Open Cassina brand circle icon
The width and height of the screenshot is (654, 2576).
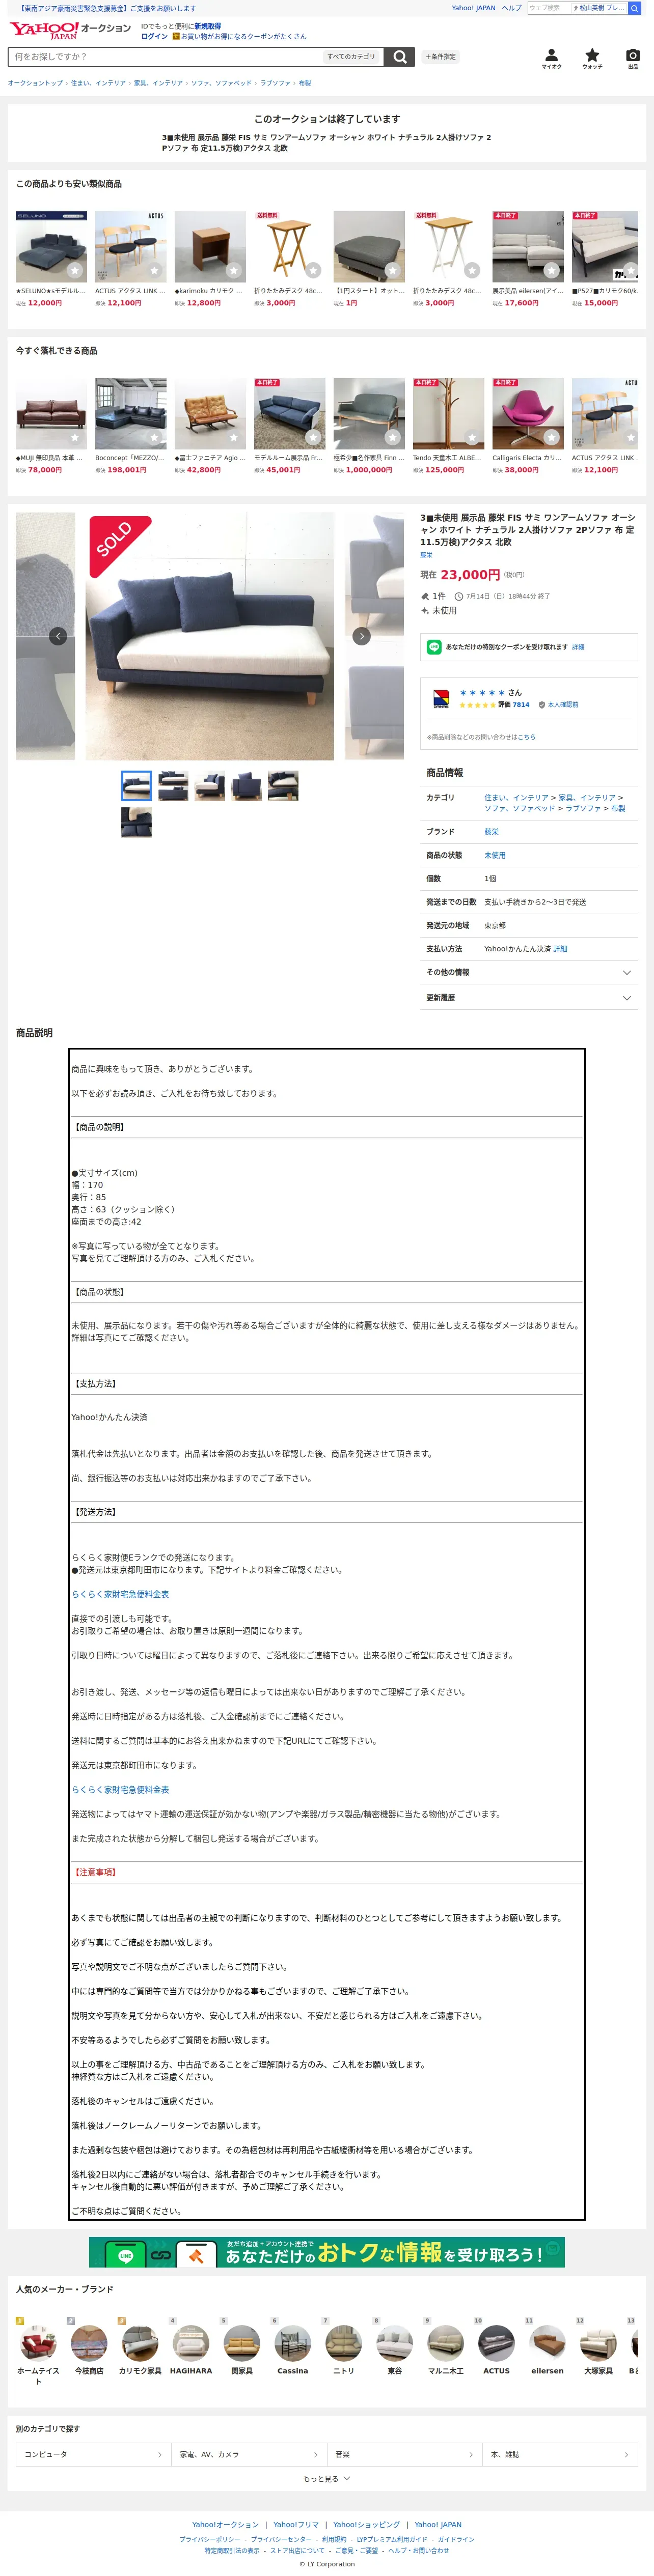293,2343
